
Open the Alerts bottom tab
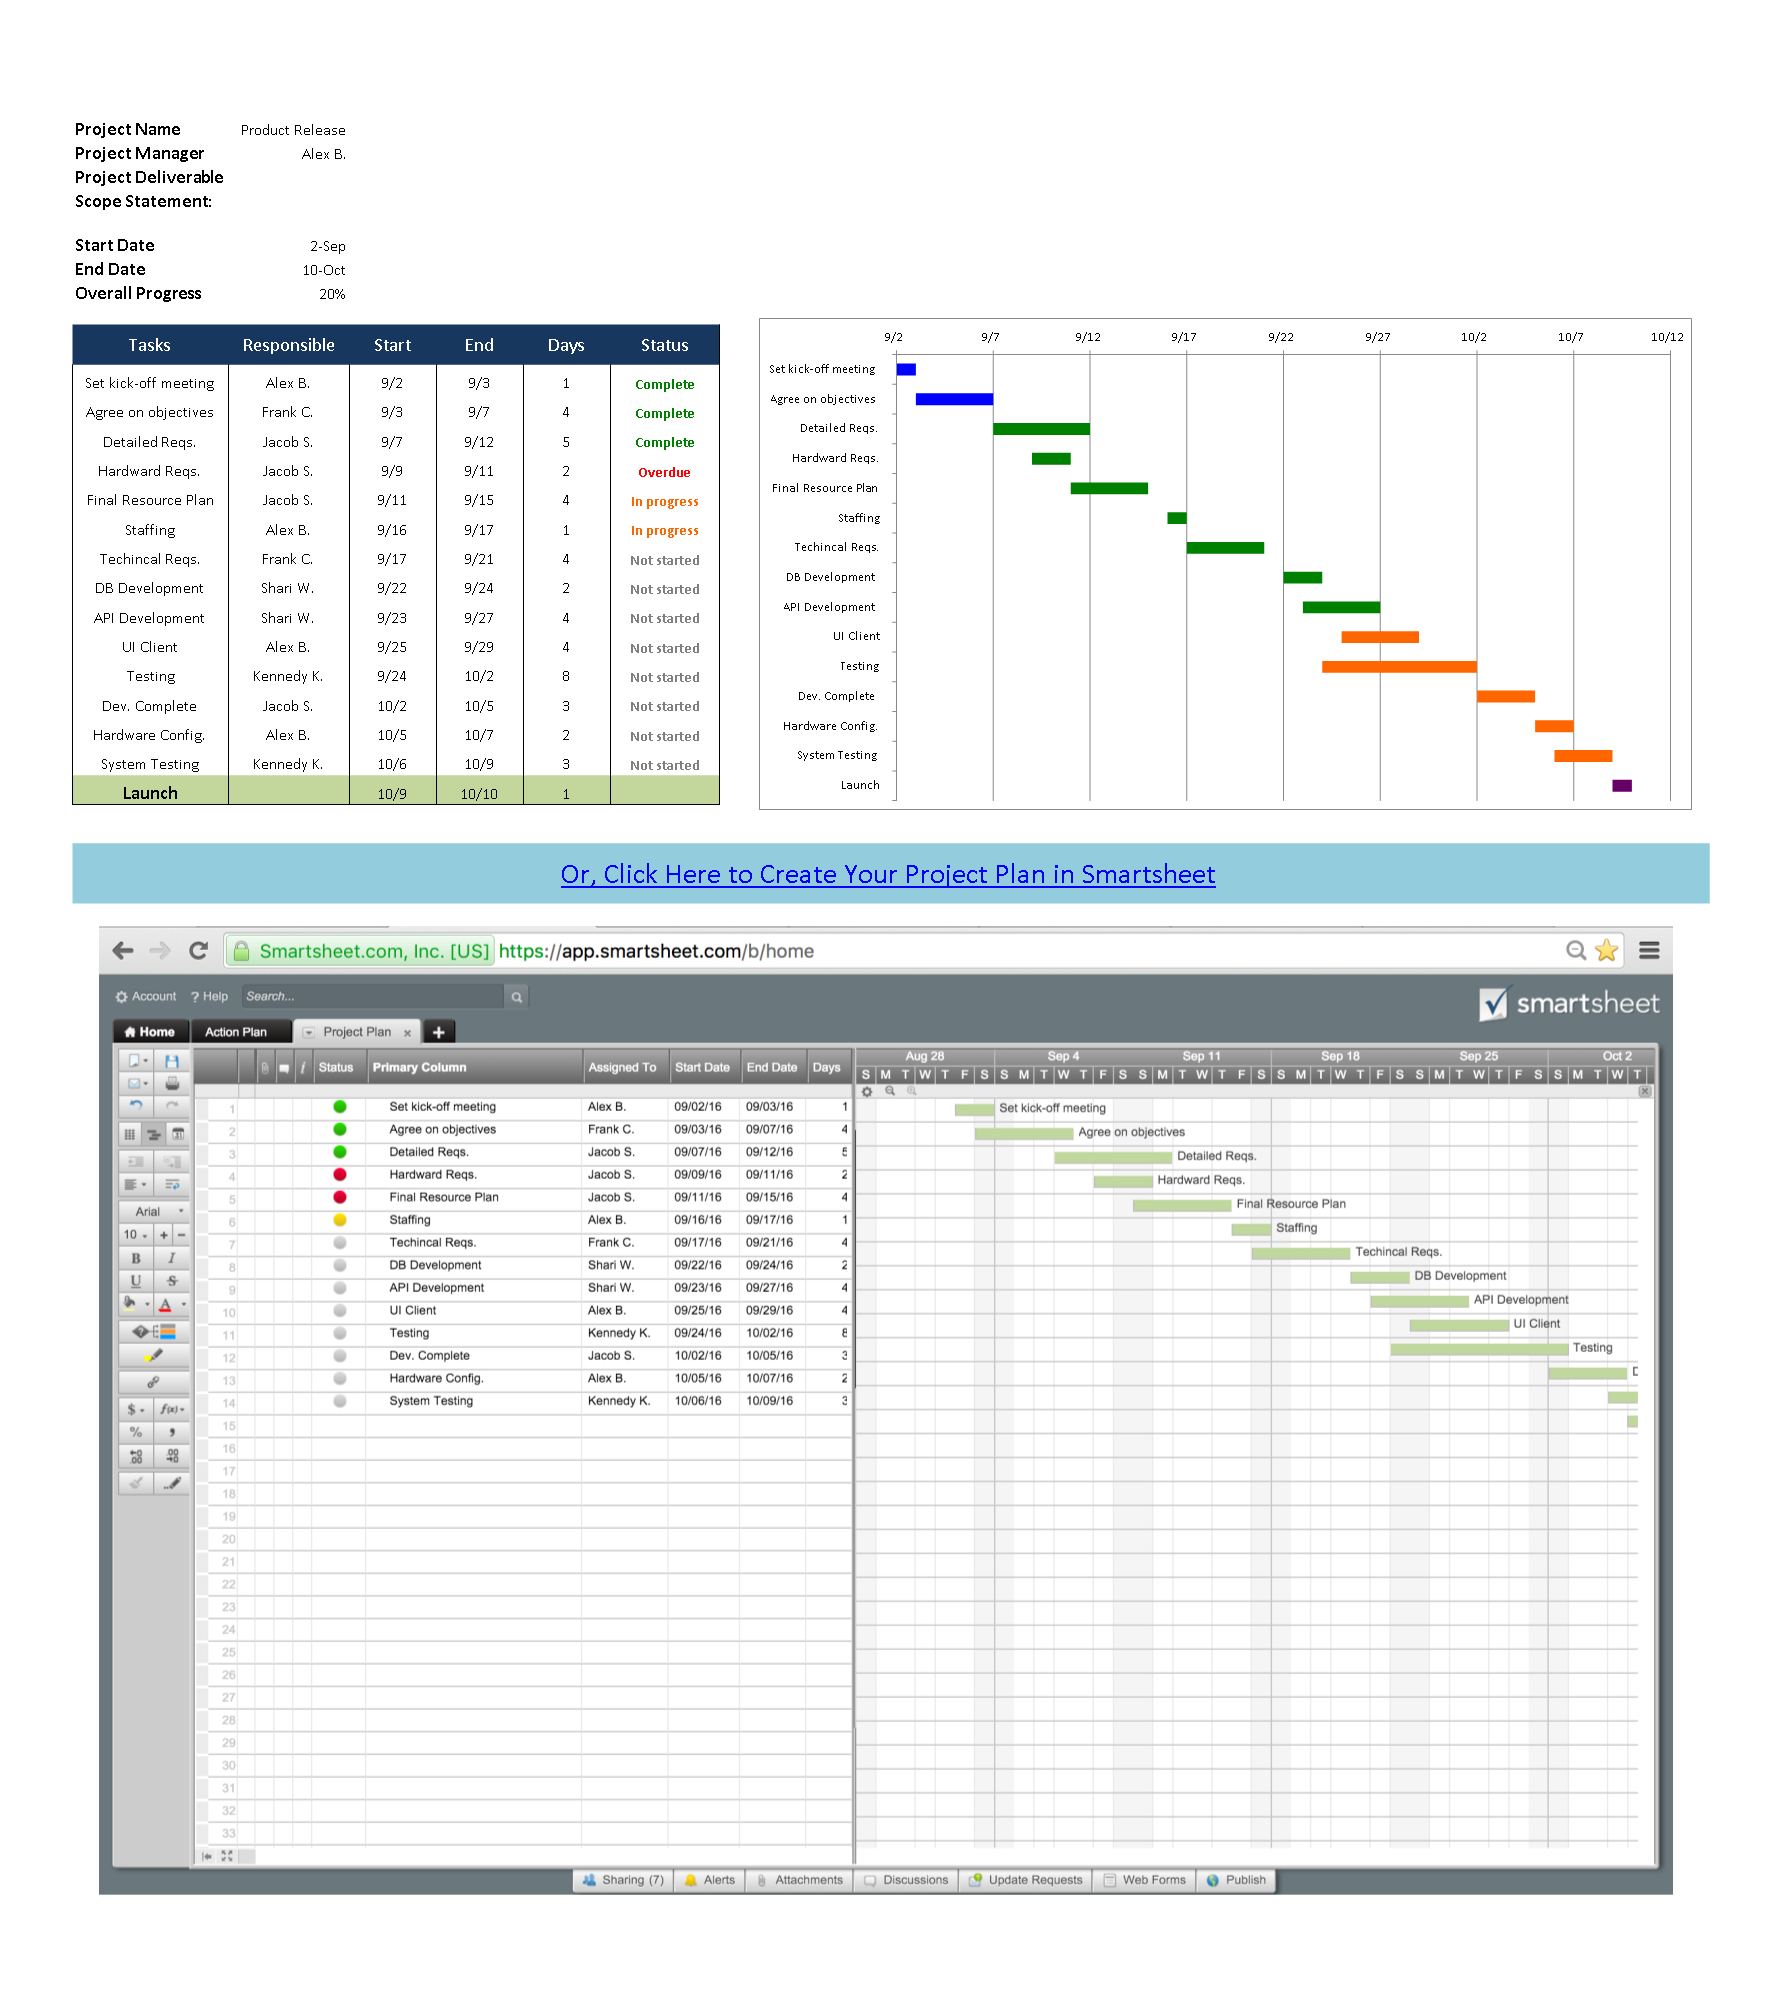point(710,1881)
